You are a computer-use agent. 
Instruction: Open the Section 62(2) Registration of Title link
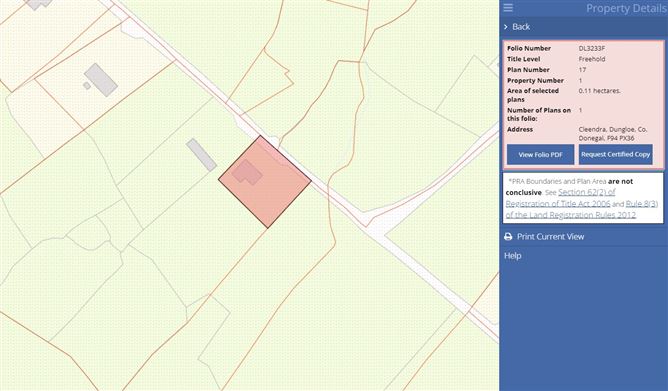(561, 198)
